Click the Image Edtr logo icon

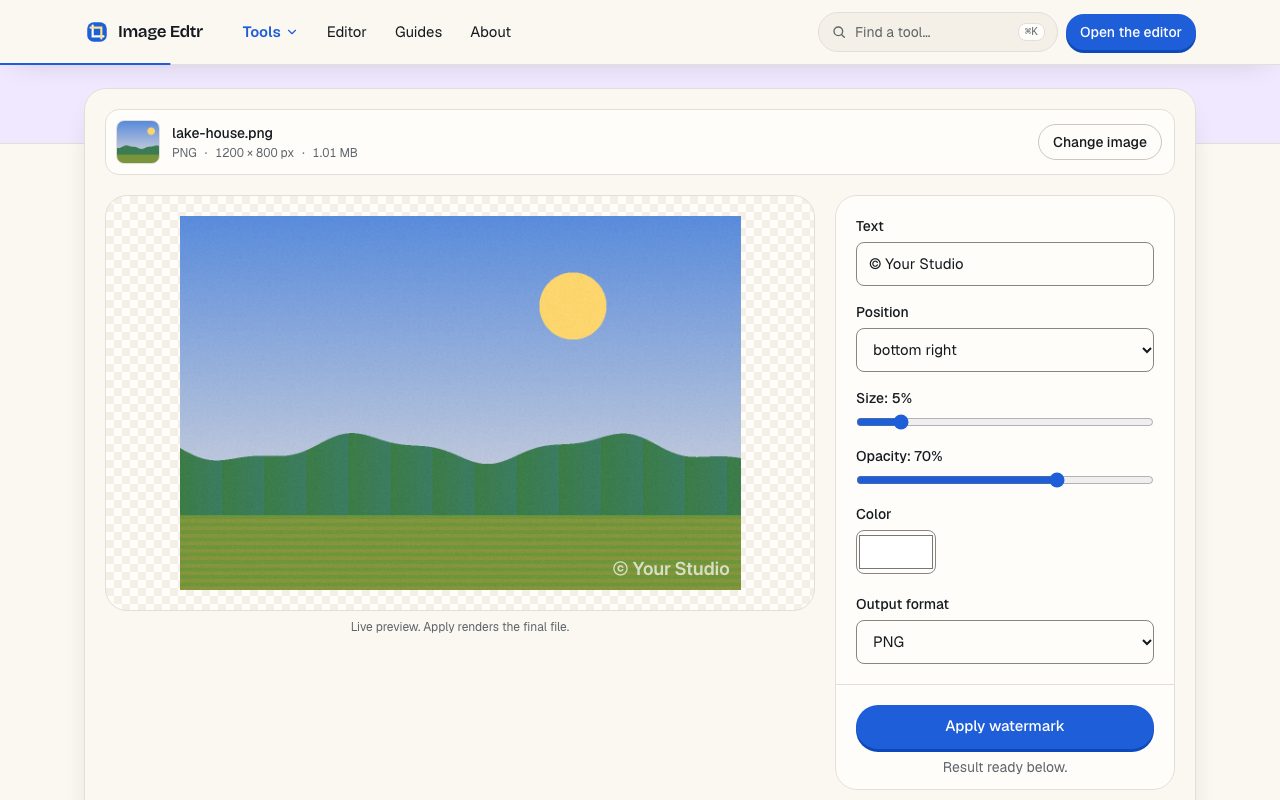click(x=97, y=32)
